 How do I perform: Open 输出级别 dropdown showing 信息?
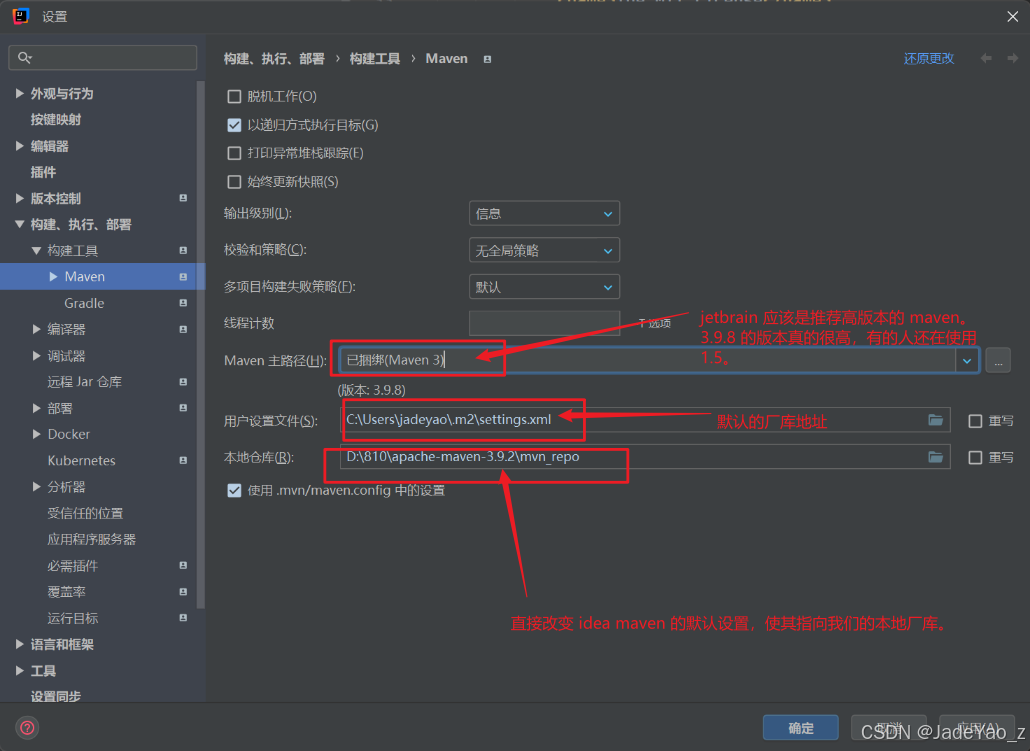pos(545,214)
